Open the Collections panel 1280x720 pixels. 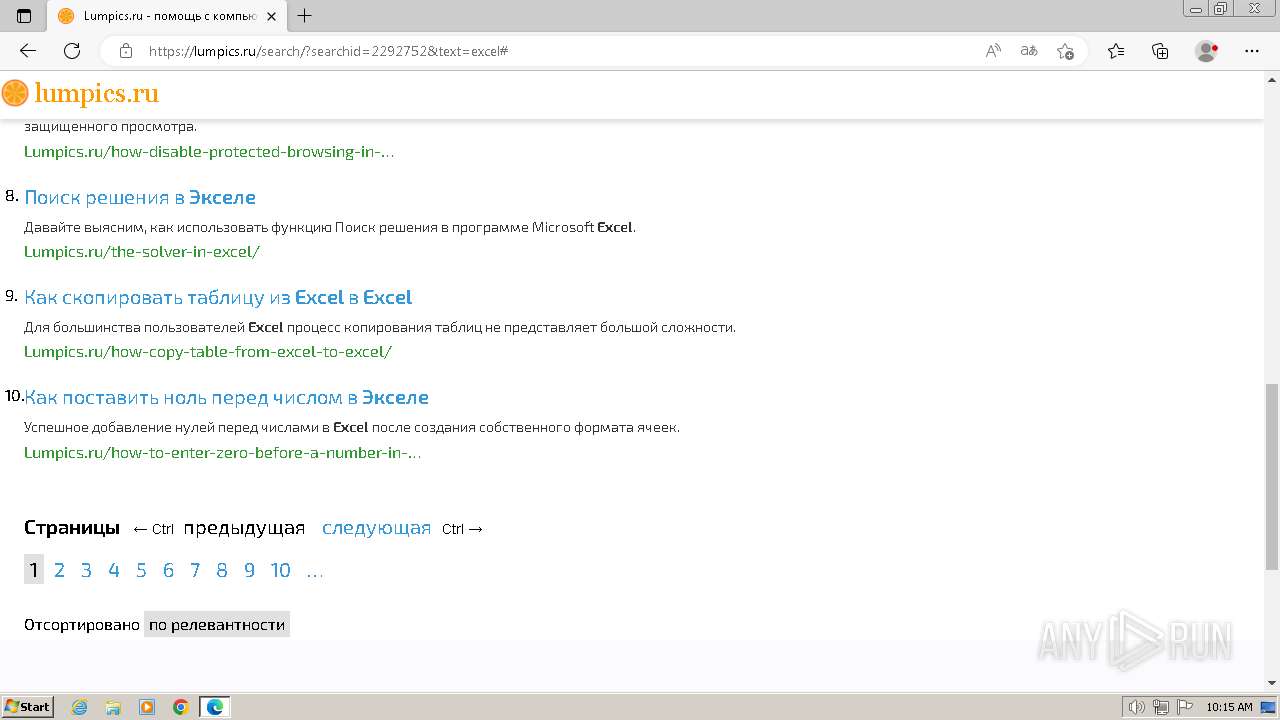point(1160,51)
